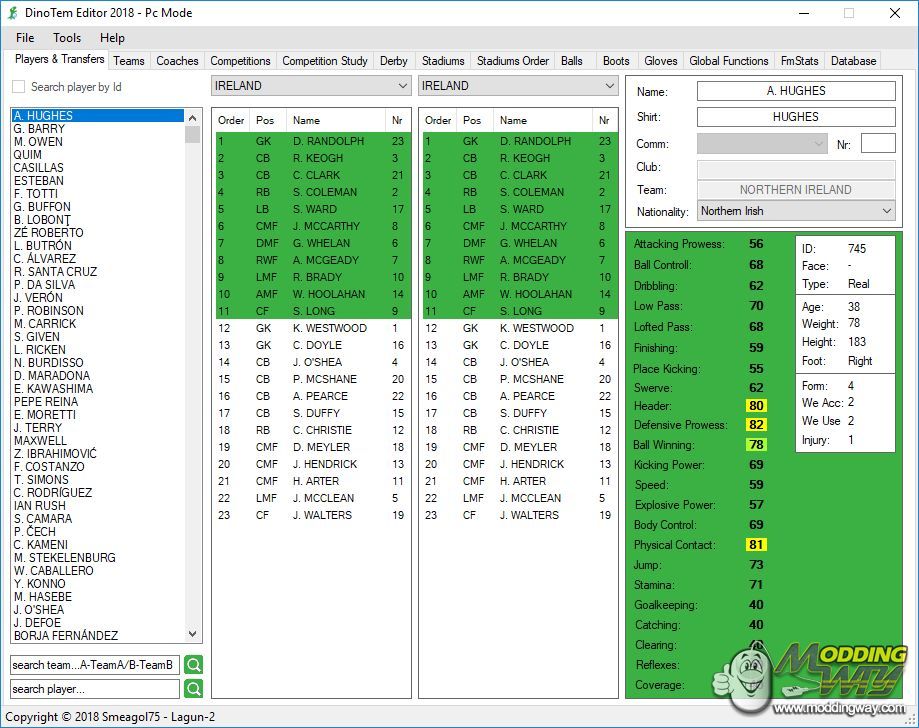Click the highlighted Defensive Prowess value 82

click(x=755, y=425)
